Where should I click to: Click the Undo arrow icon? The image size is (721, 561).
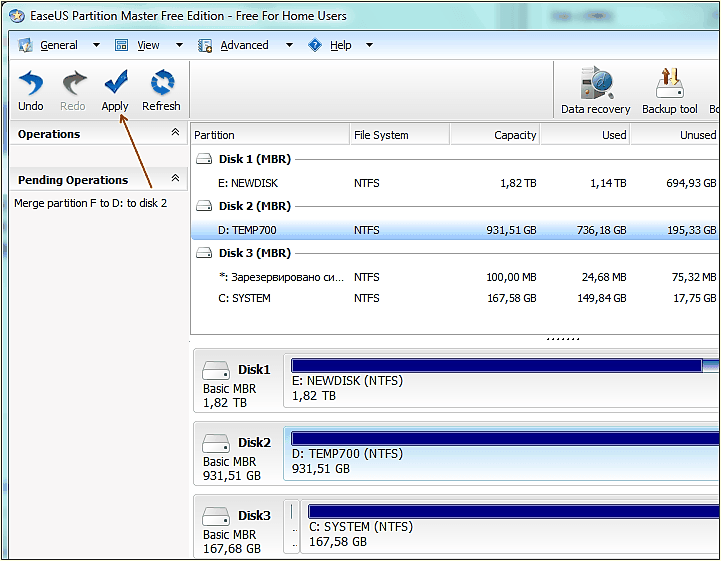[x=31, y=83]
